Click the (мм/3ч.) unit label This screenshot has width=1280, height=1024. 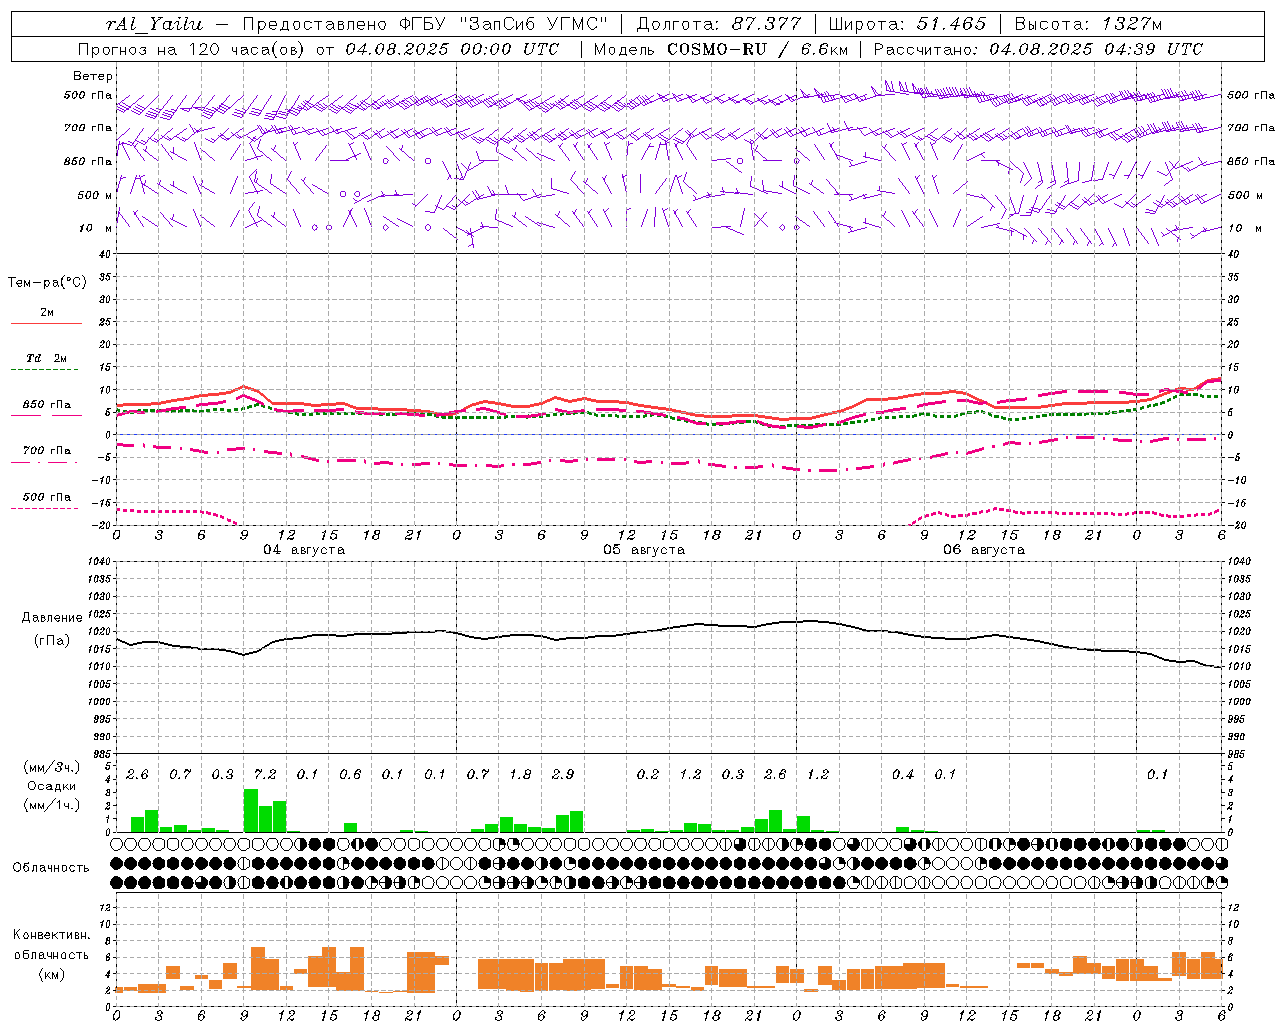pos(51,768)
